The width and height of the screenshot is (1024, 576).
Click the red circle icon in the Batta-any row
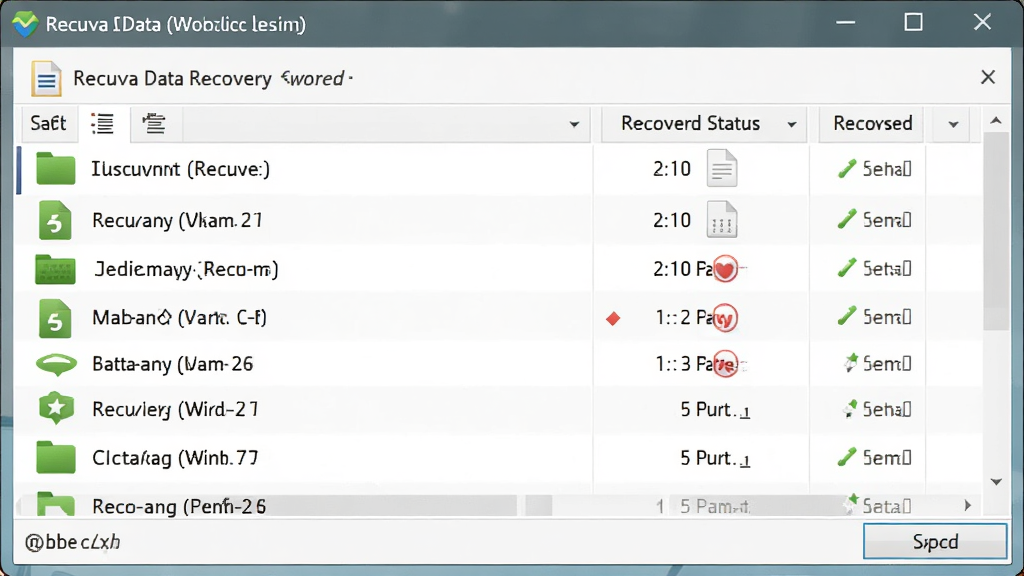pyautogui.click(x=725, y=364)
